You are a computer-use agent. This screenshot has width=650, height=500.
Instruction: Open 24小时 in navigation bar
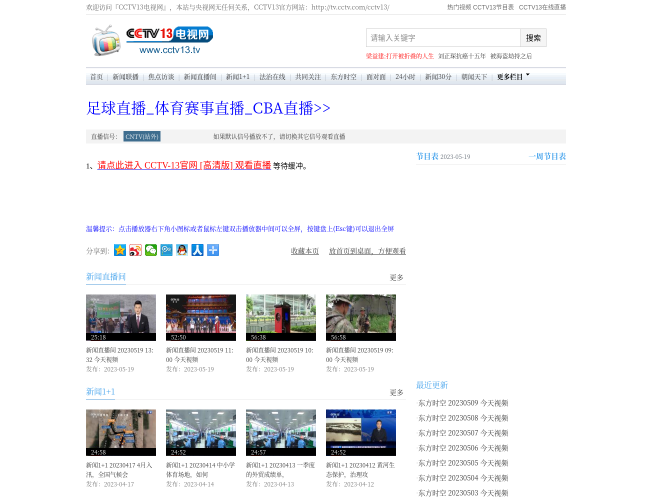point(405,77)
